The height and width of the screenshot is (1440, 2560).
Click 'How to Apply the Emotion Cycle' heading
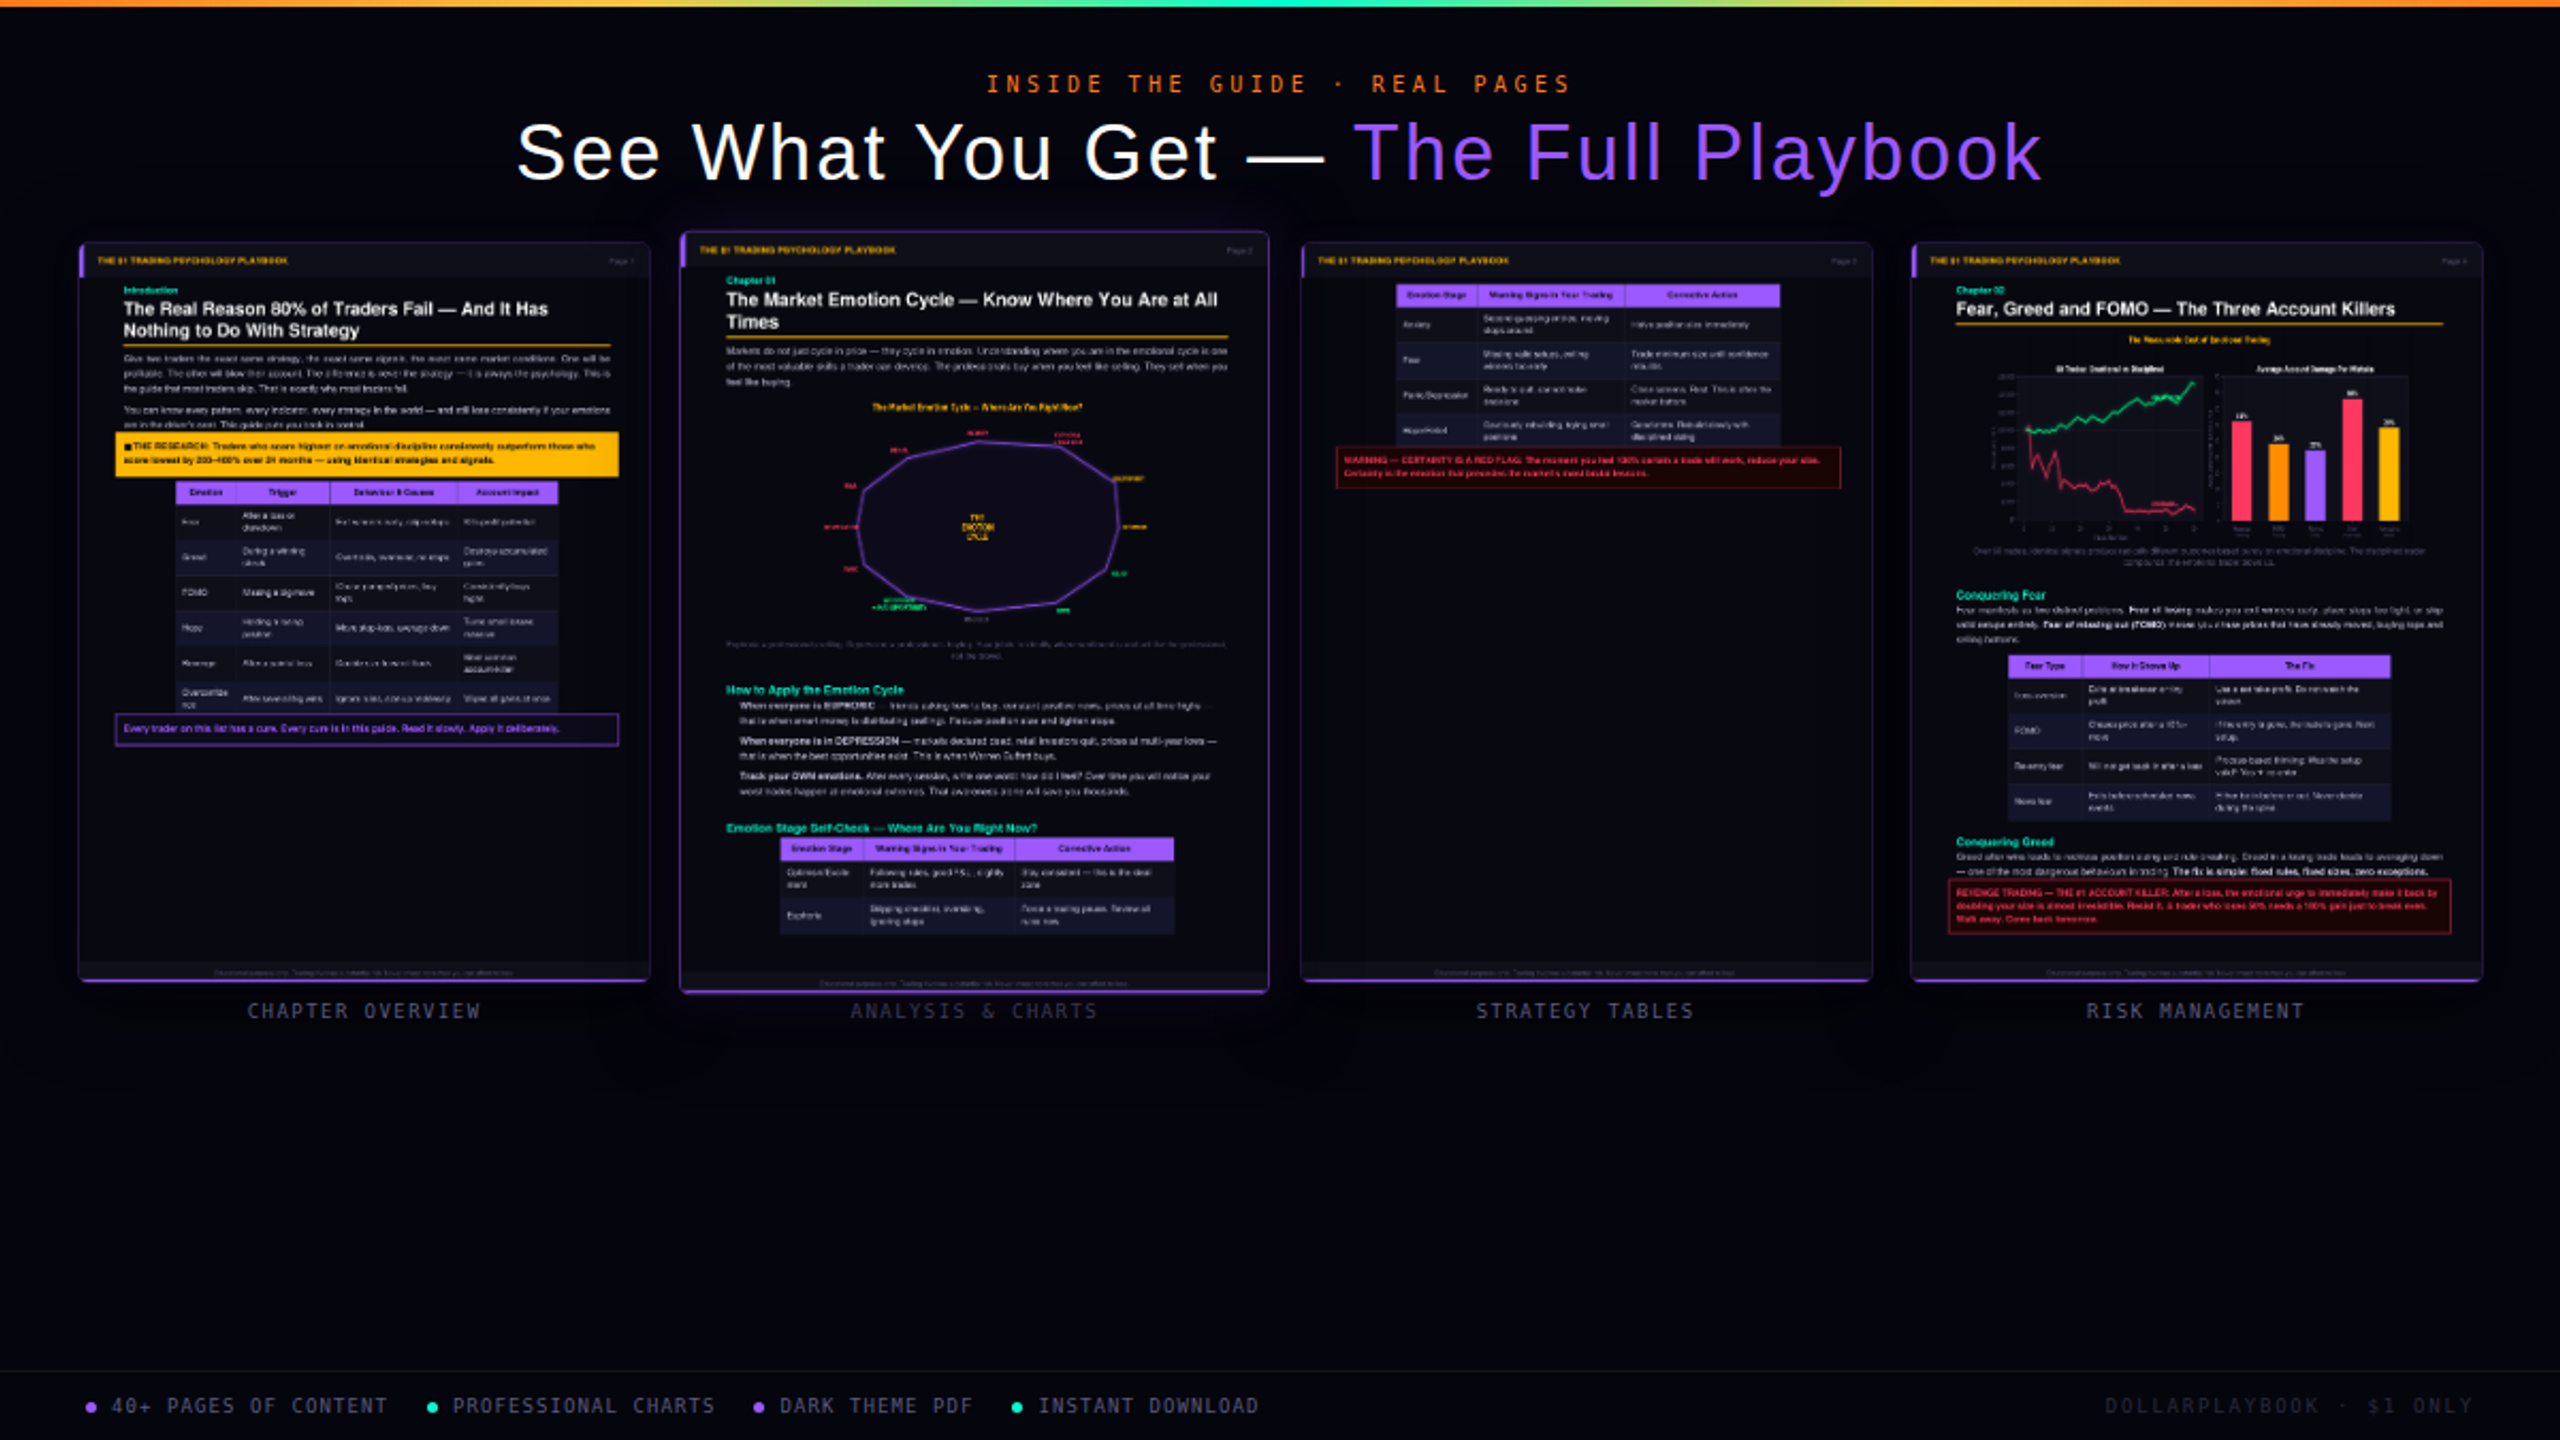pyautogui.click(x=814, y=690)
